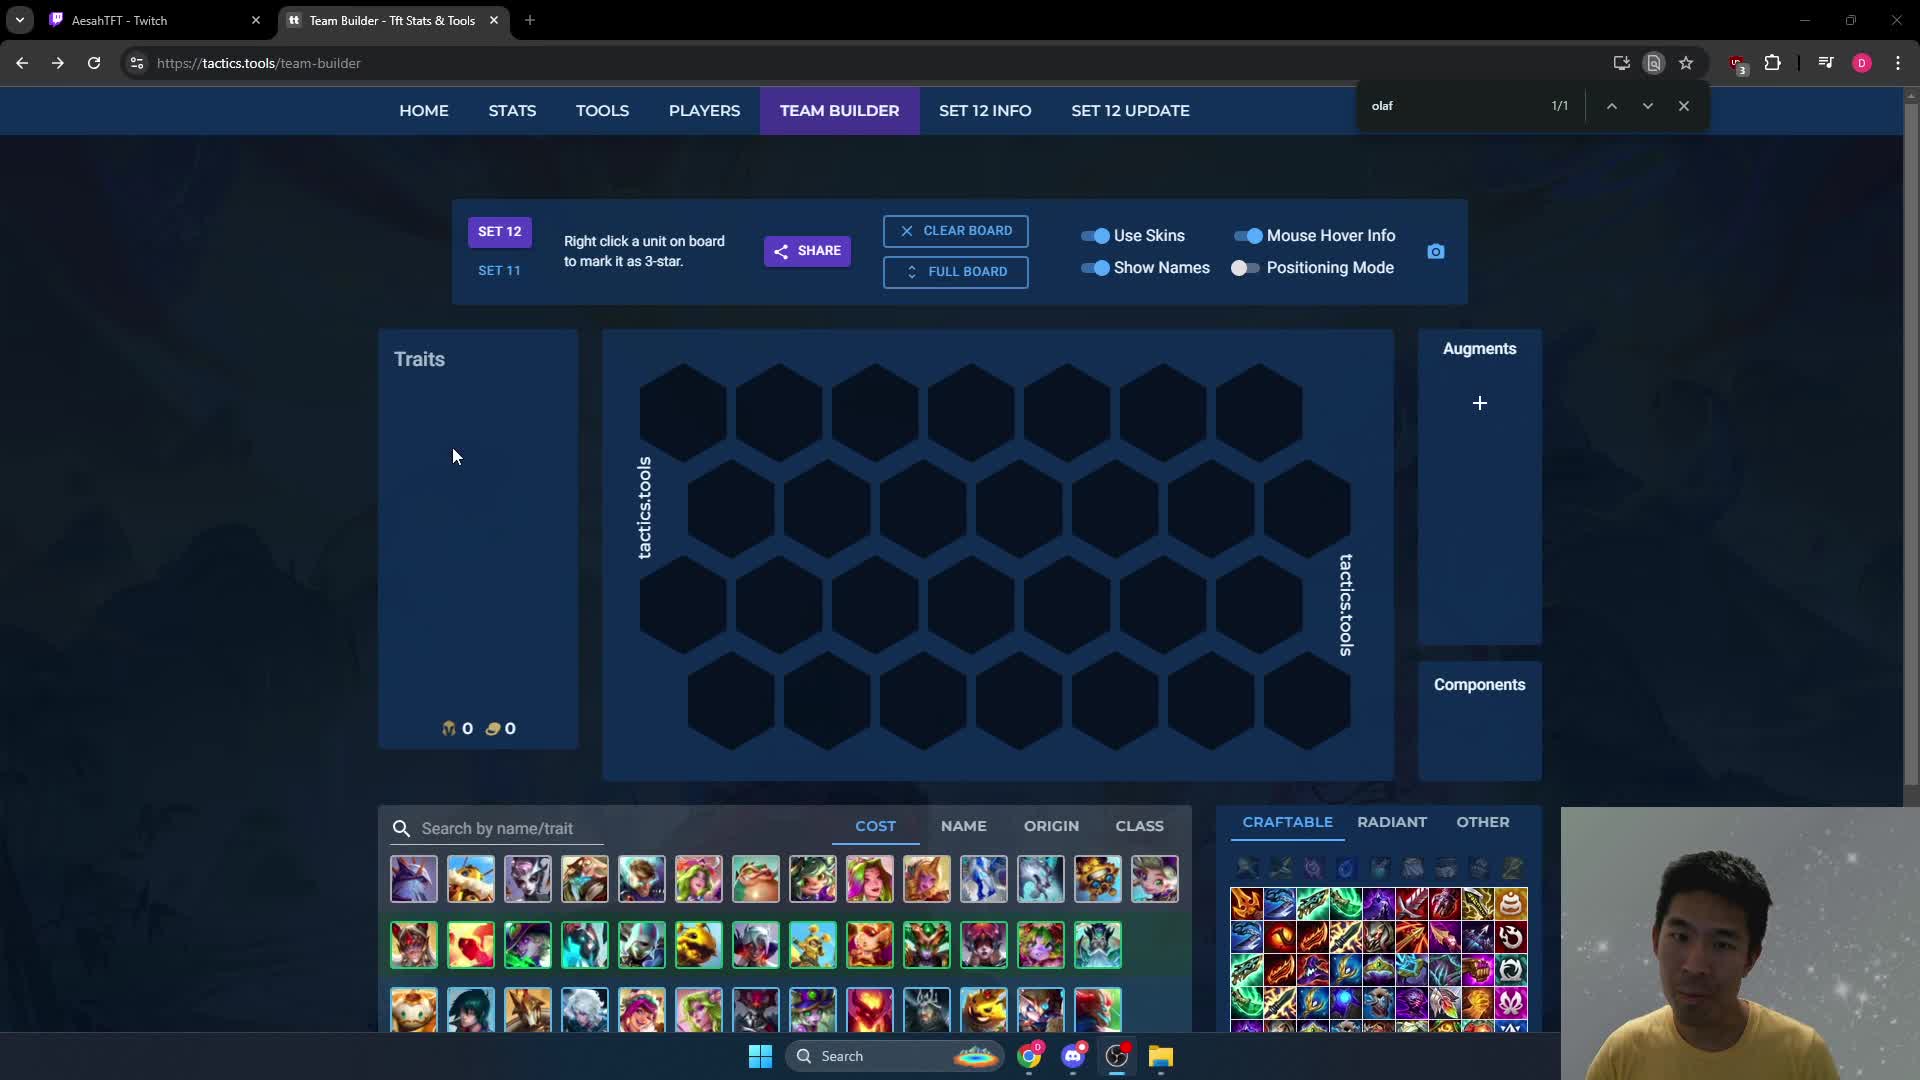This screenshot has height=1080, width=1920.
Task: Expand the board with FULL BOARD
Action: click(x=956, y=272)
